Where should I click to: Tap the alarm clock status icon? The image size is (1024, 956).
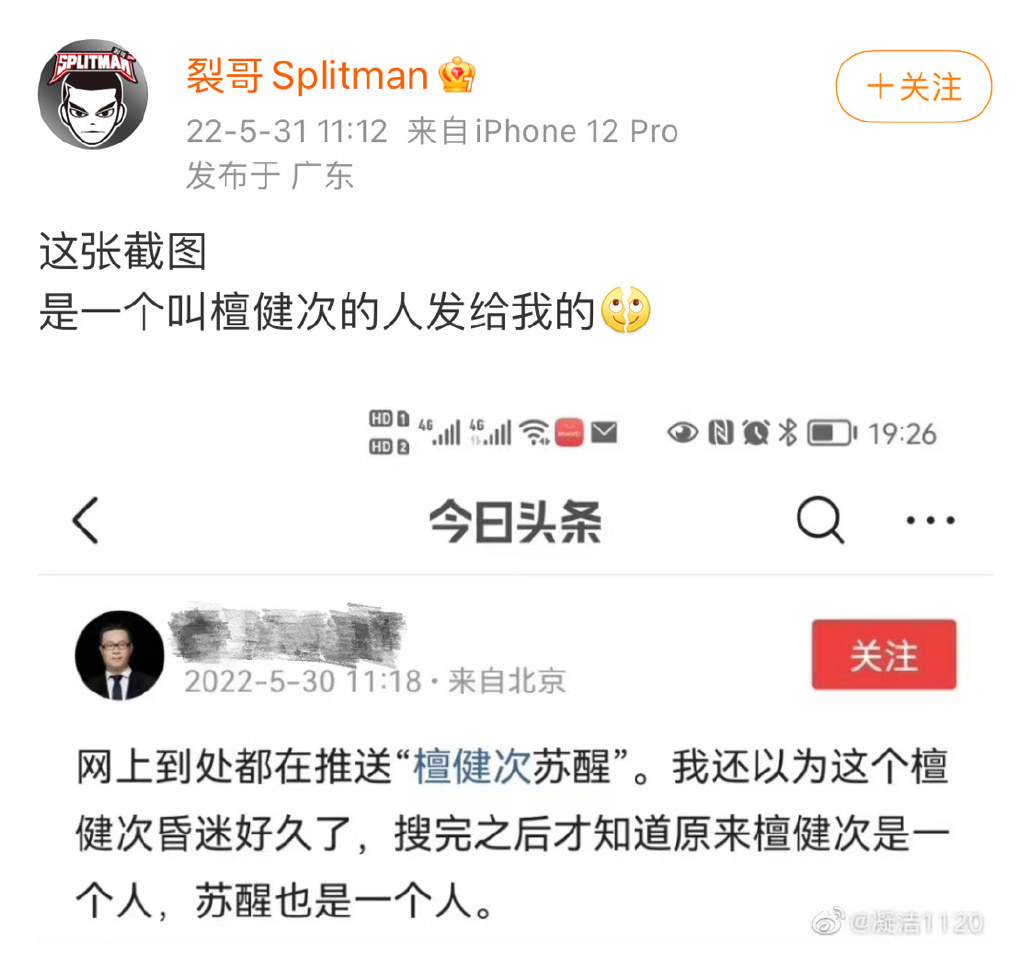point(756,433)
